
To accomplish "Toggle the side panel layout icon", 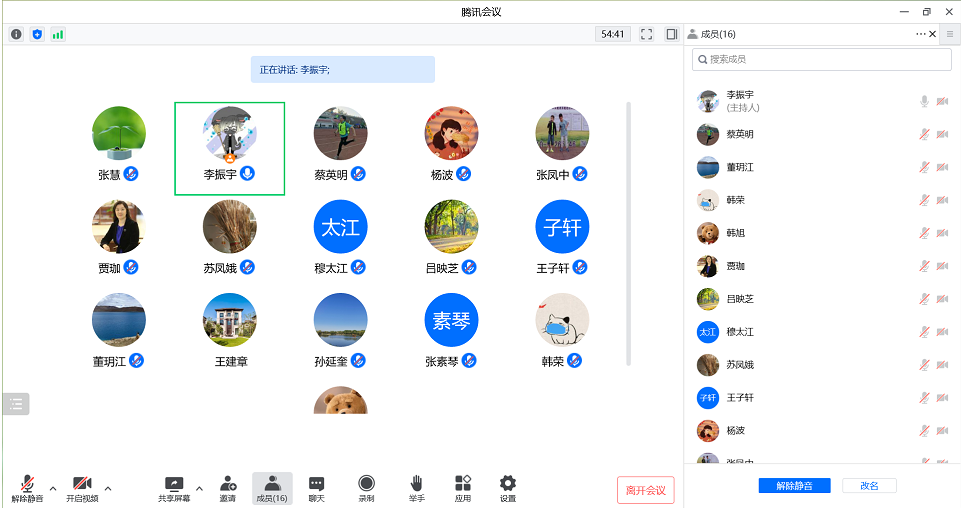I will (x=671, y=34).
